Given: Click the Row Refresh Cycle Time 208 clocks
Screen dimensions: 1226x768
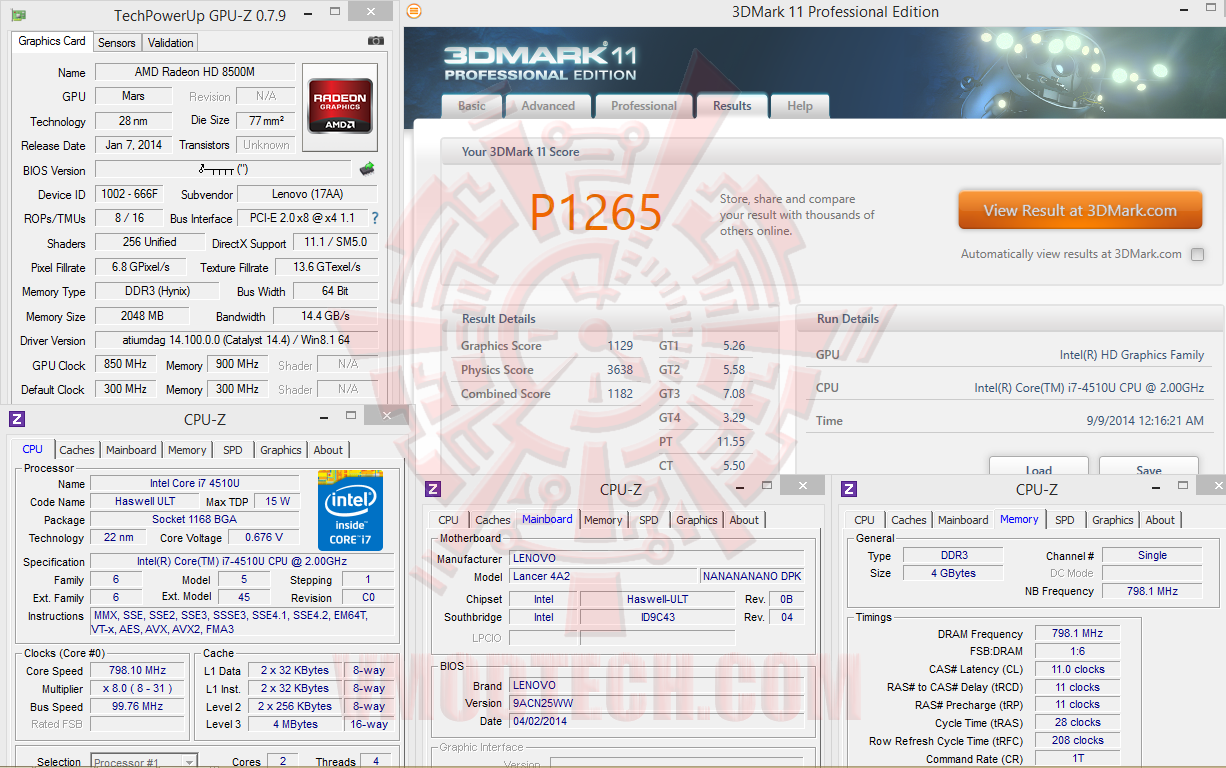Looking at the screenshot, I should point(1076,741).
